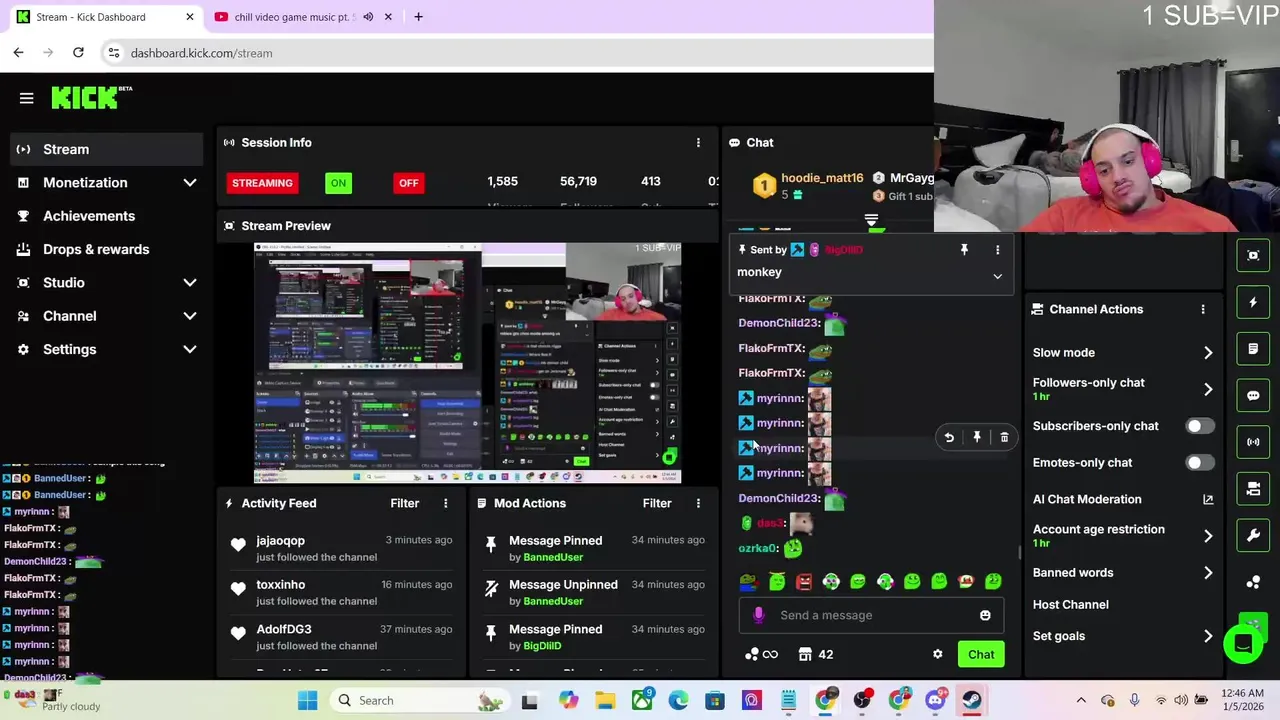1280x720 pixels.
Task: Click the Activity Feed Filter button
Action: coord(404,503)
